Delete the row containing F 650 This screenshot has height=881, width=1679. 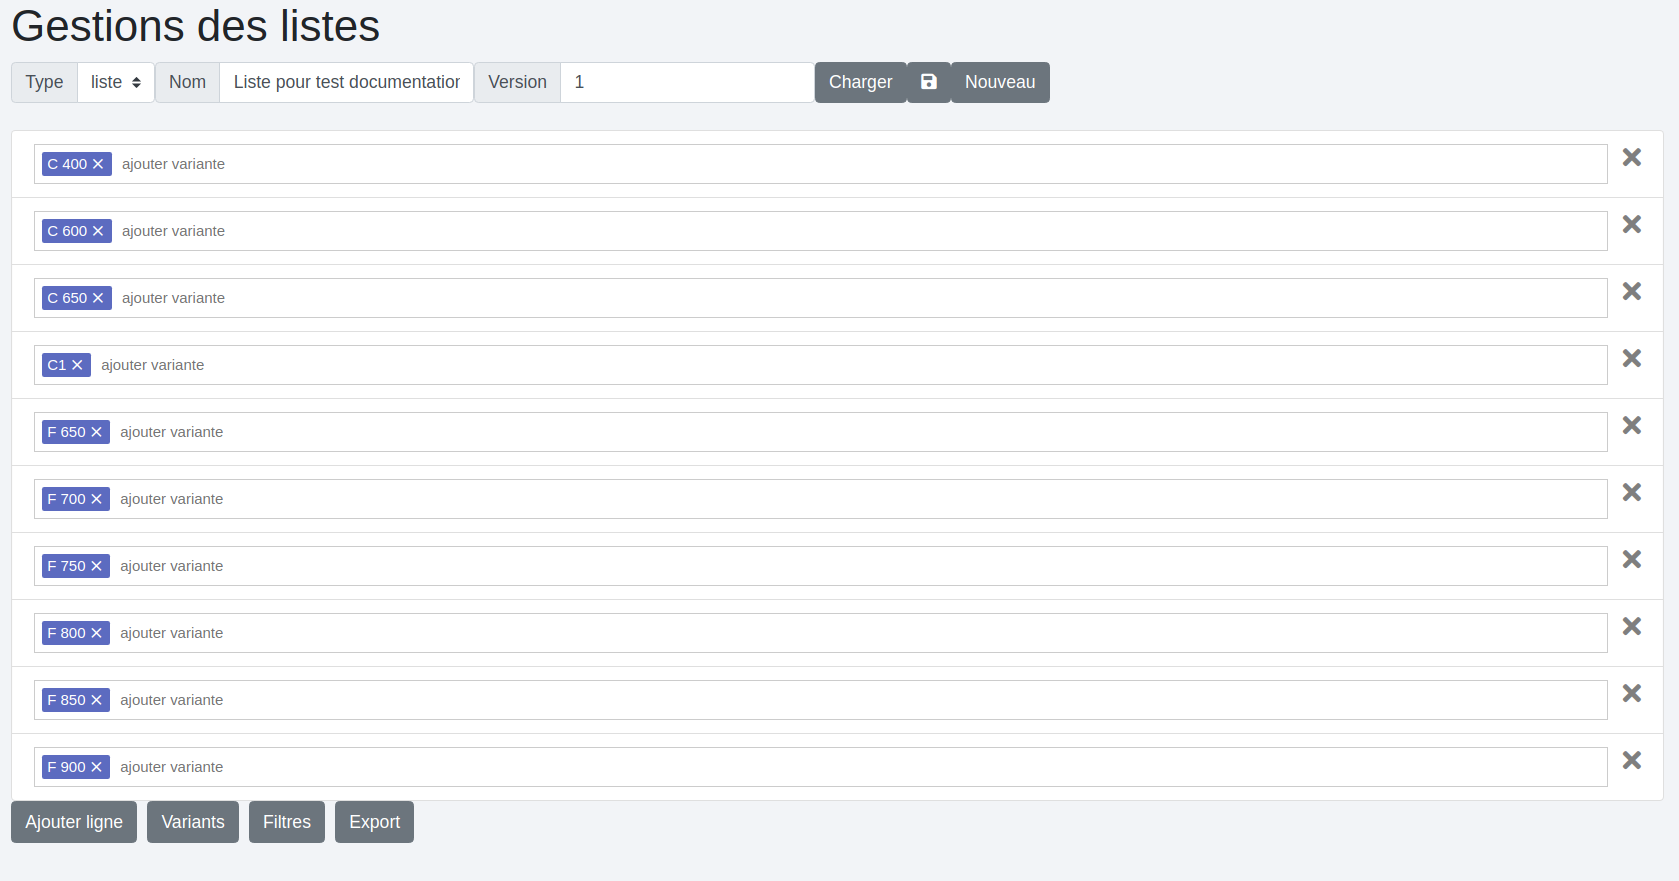tap(1631, 426)
